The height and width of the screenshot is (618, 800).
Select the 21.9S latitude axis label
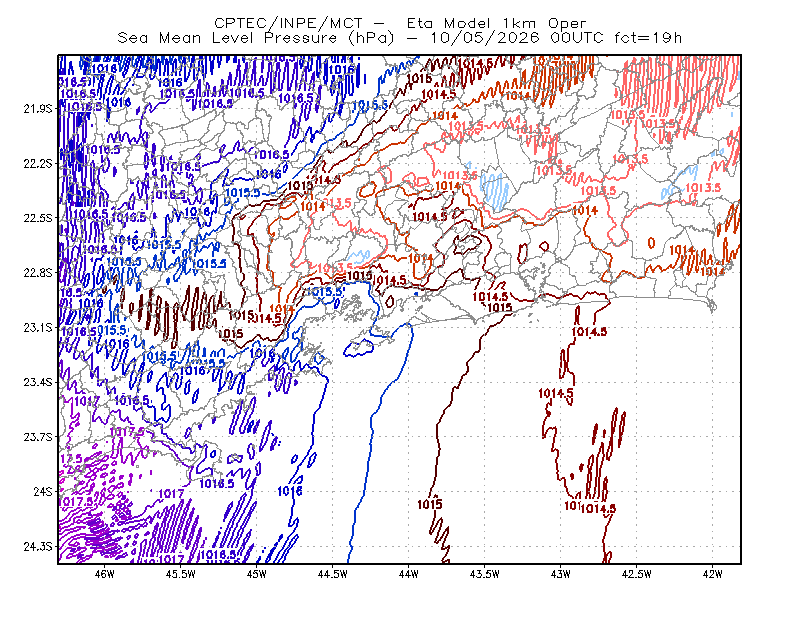tap(38, 109)
